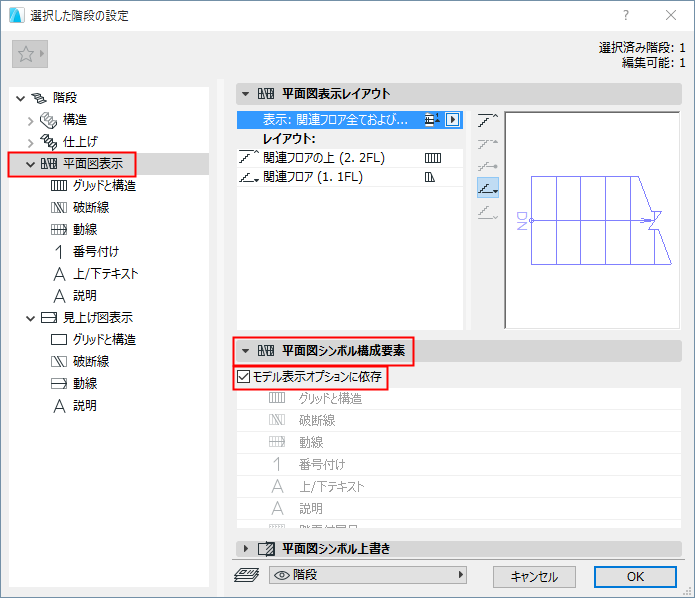Choose the third greyed story layout icon
This screenshot has height=598, width=695.
coord(488,166)
